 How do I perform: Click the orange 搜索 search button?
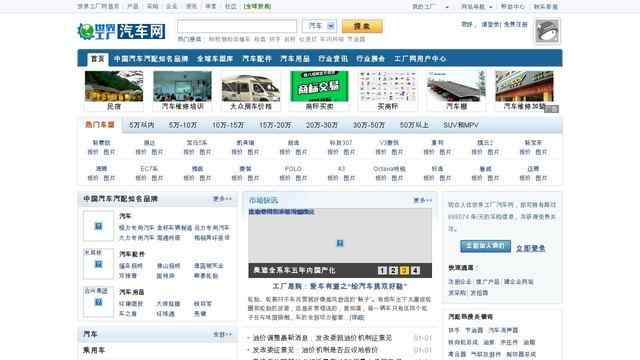pos(362,26)
